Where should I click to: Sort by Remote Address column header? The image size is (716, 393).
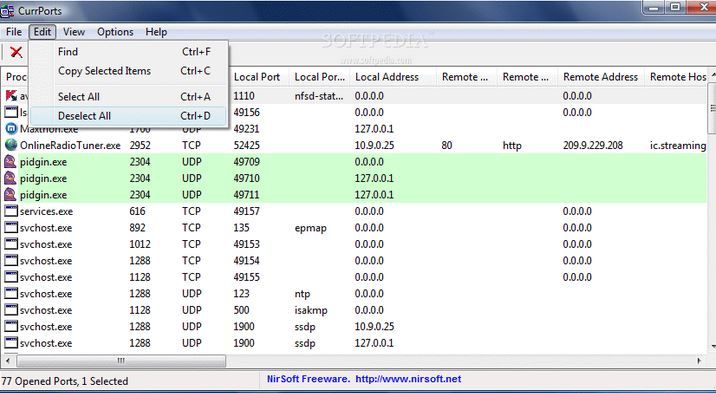600,77
